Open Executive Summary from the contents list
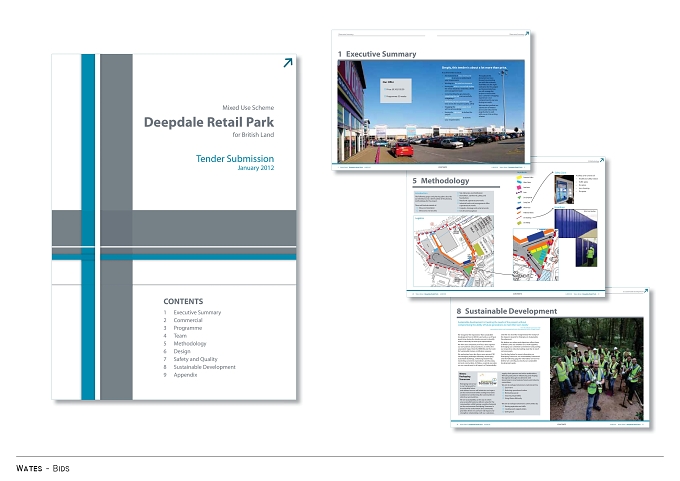The width and height of the screenshot is (680, 481). [x=197, y=312]
